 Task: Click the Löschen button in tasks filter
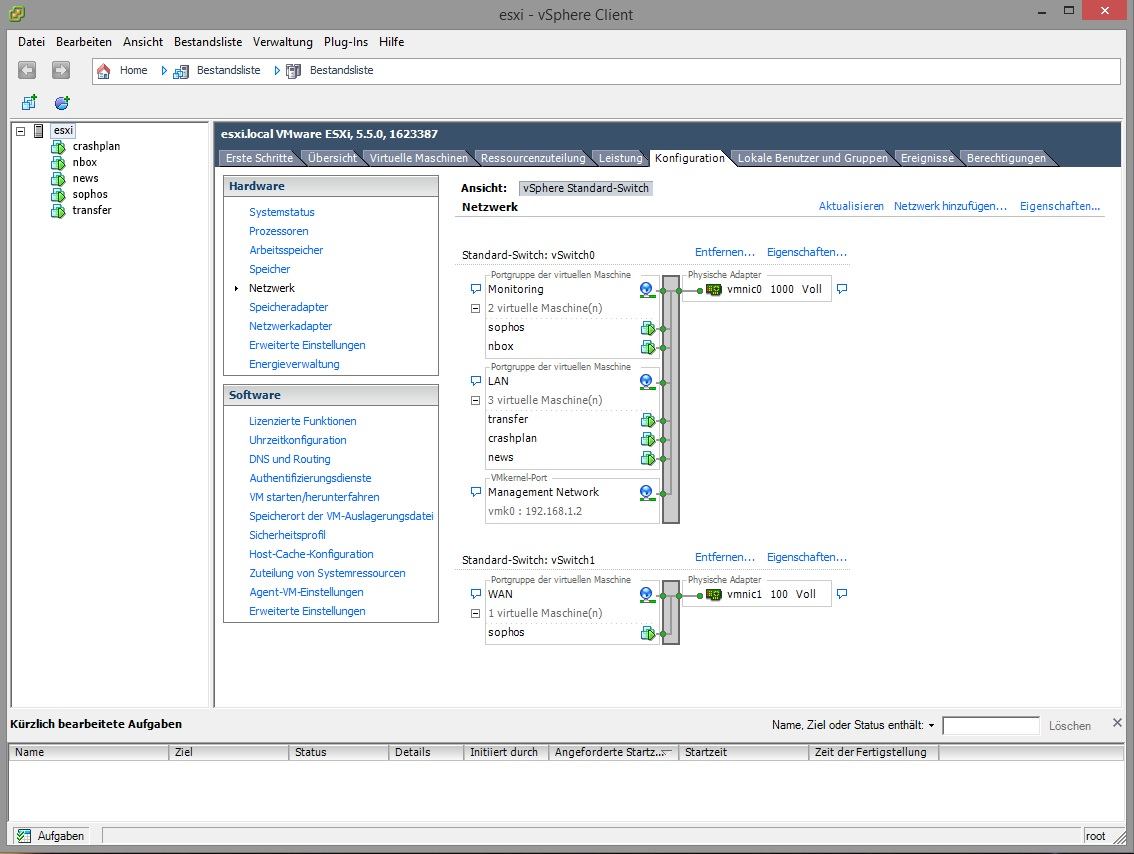(x=1070, y=726)
